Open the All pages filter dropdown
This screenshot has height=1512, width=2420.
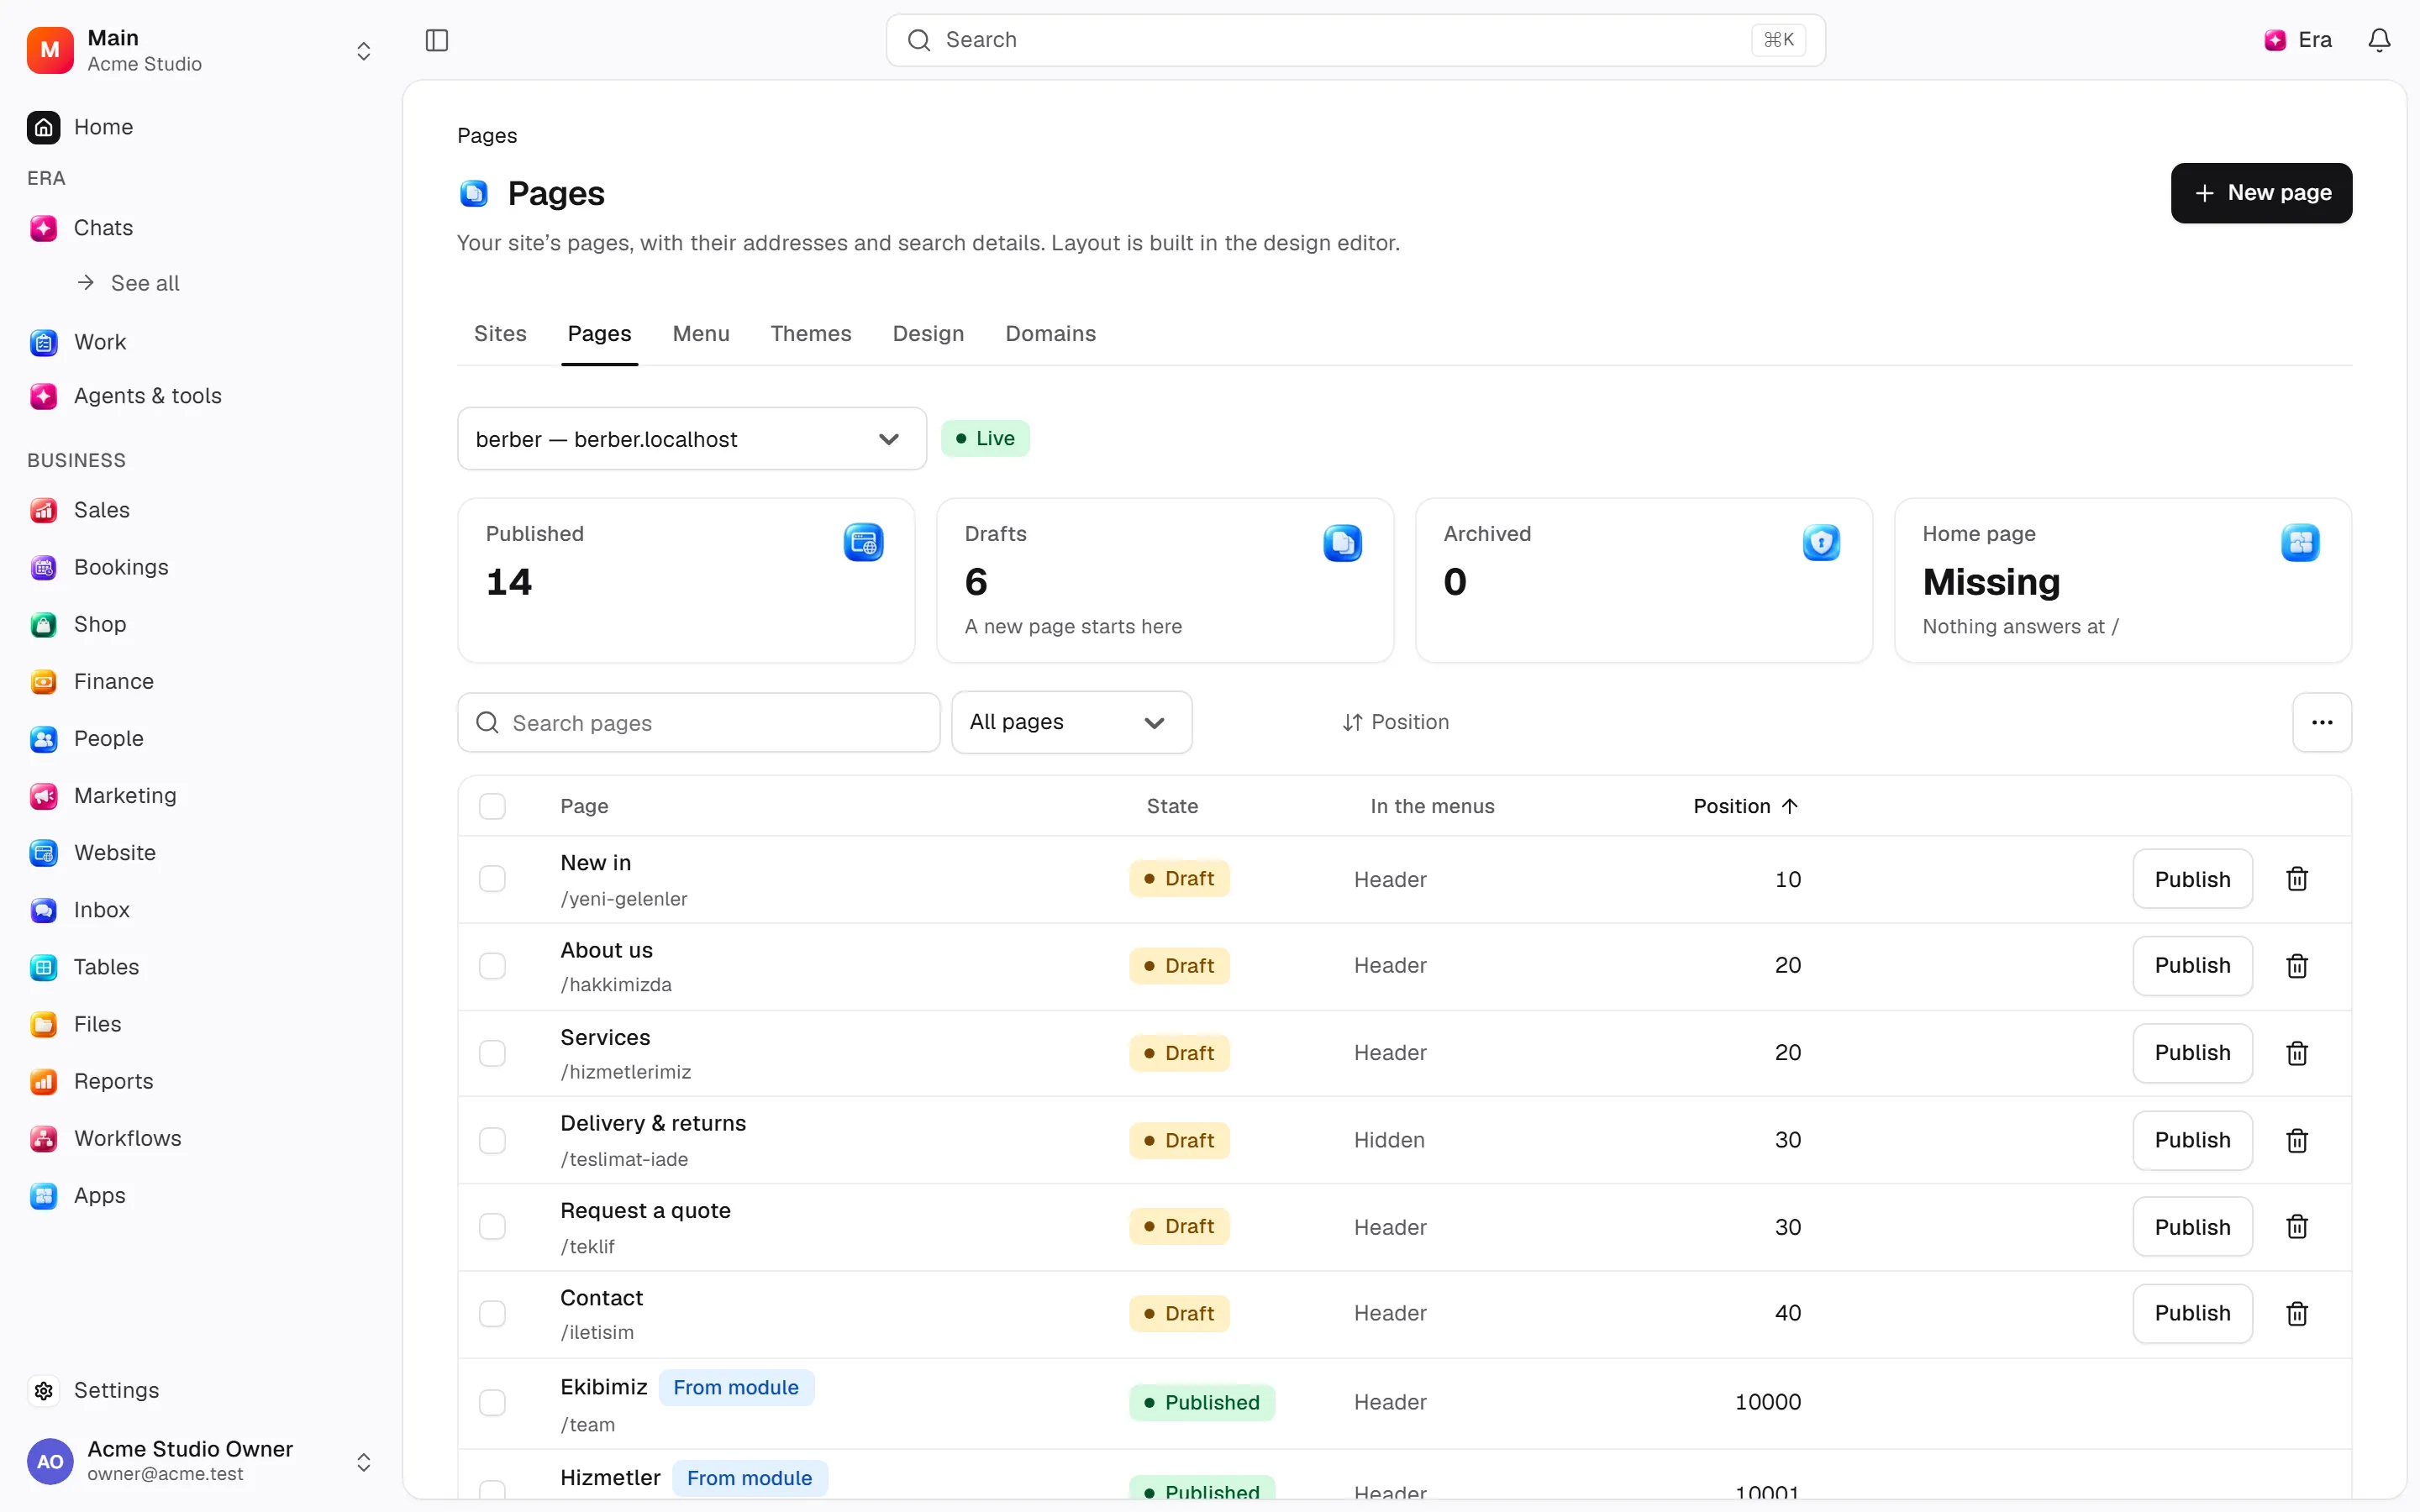(x=1071, y=722)
